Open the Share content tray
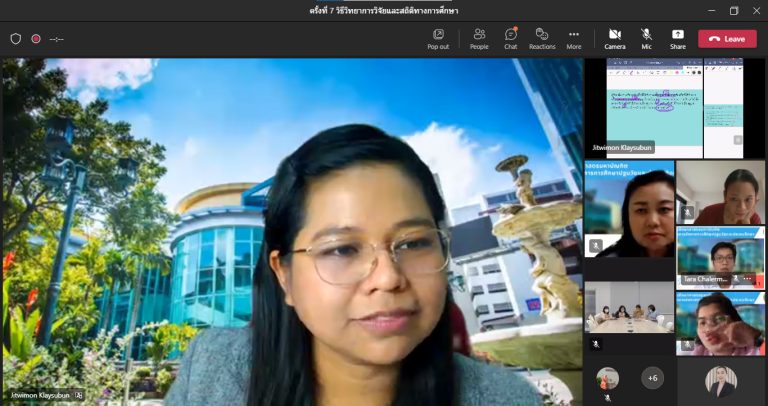Image resolution: width=768 pixels, height=406 pixels. 678,38
